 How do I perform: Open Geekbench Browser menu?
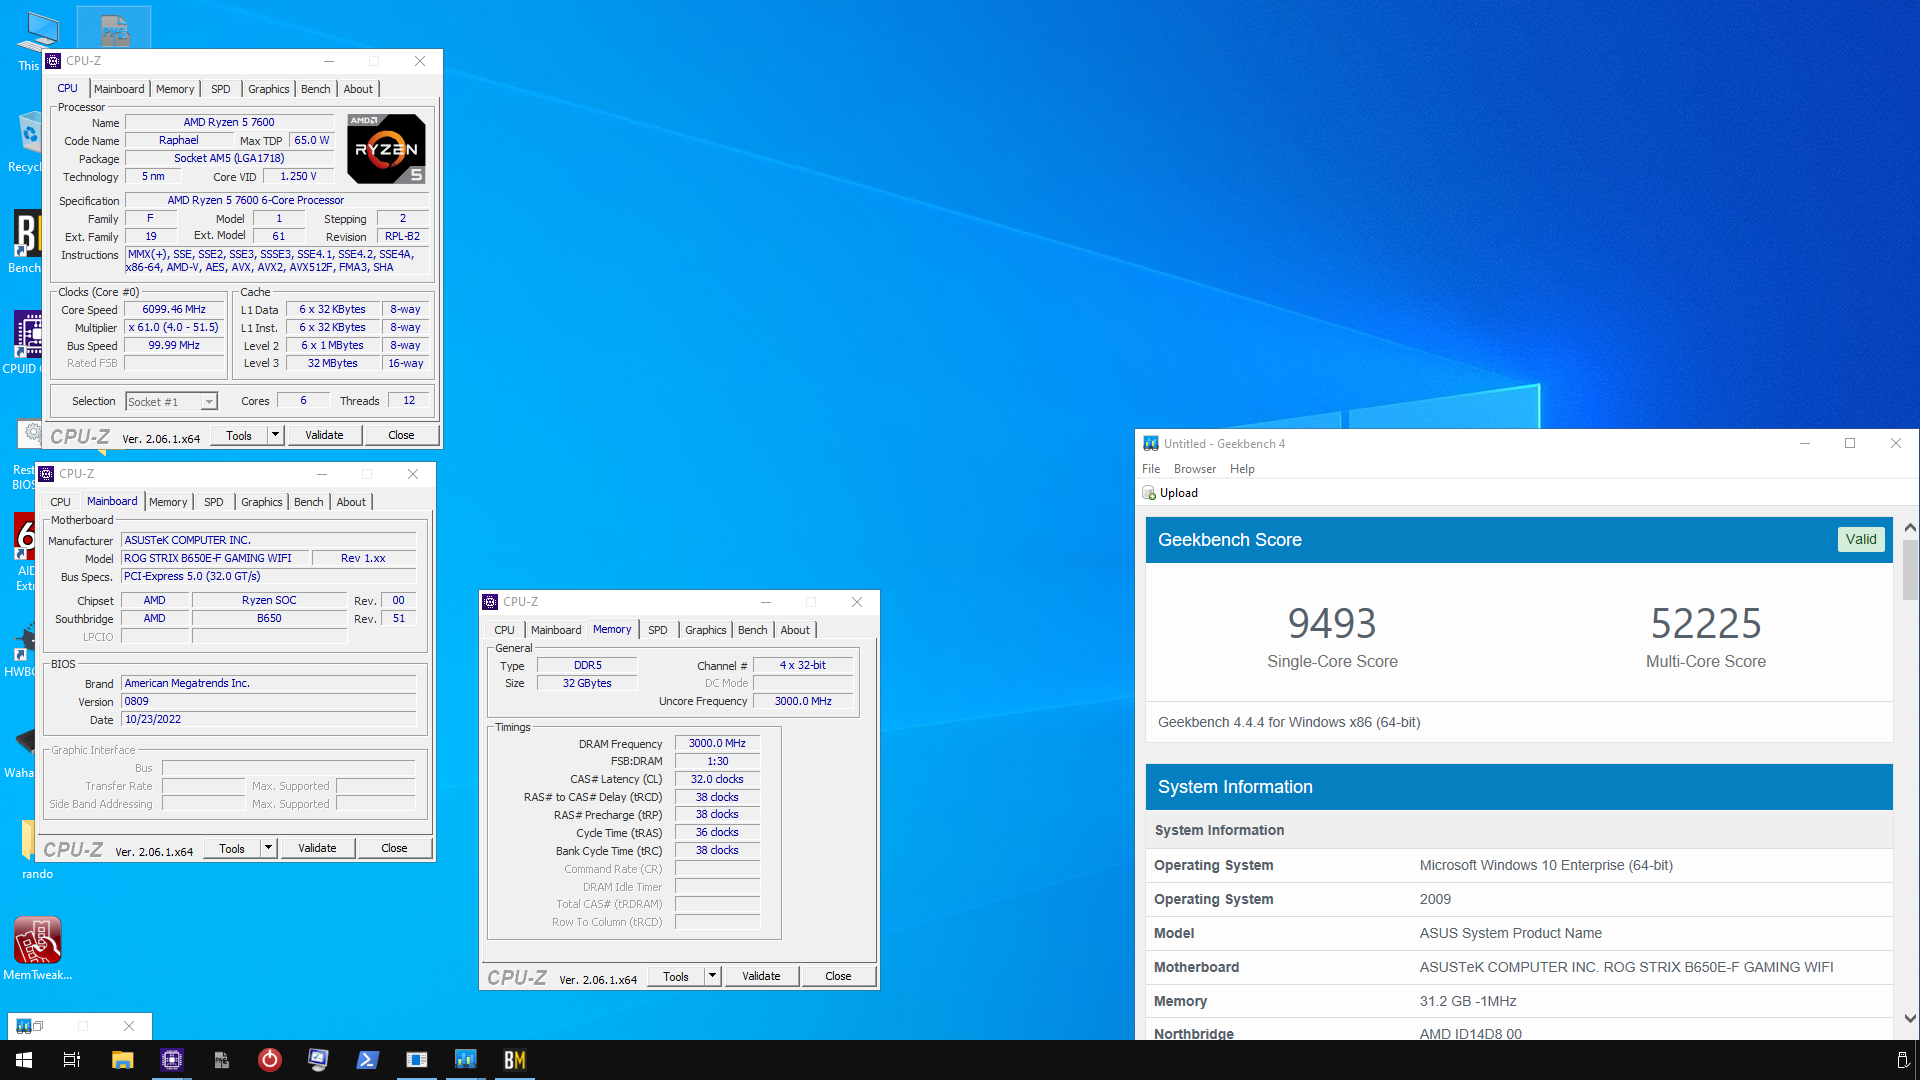tap(1195, 469)
